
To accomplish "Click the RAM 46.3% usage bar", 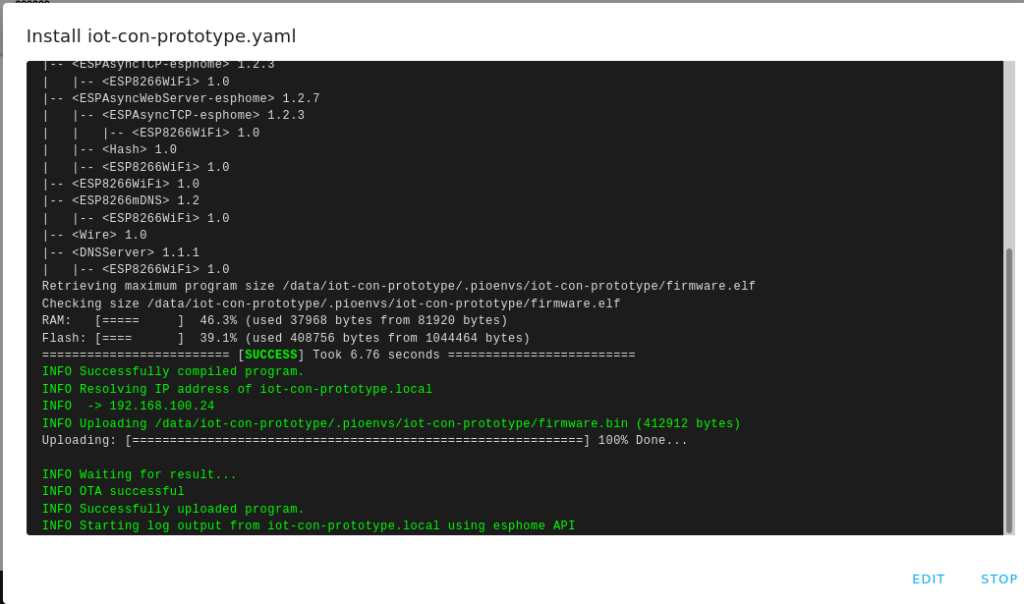I will (139, 321).
